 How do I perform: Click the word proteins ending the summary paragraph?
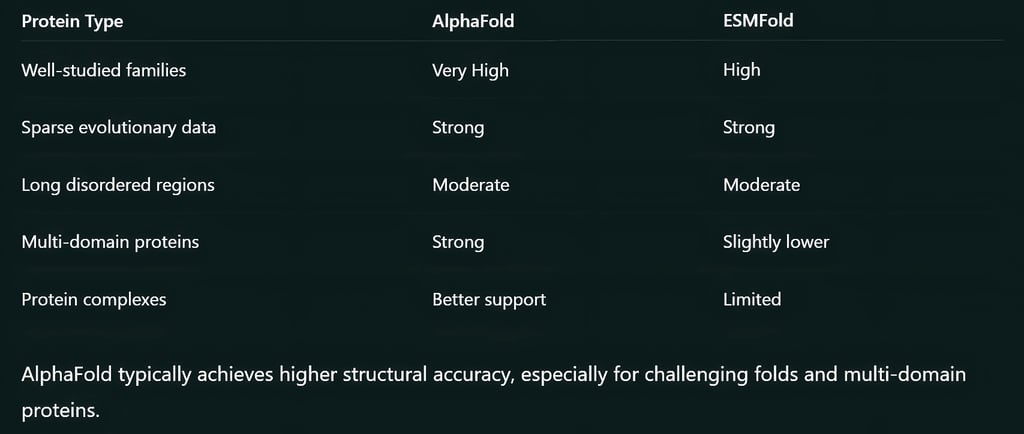tap(61, 412)
